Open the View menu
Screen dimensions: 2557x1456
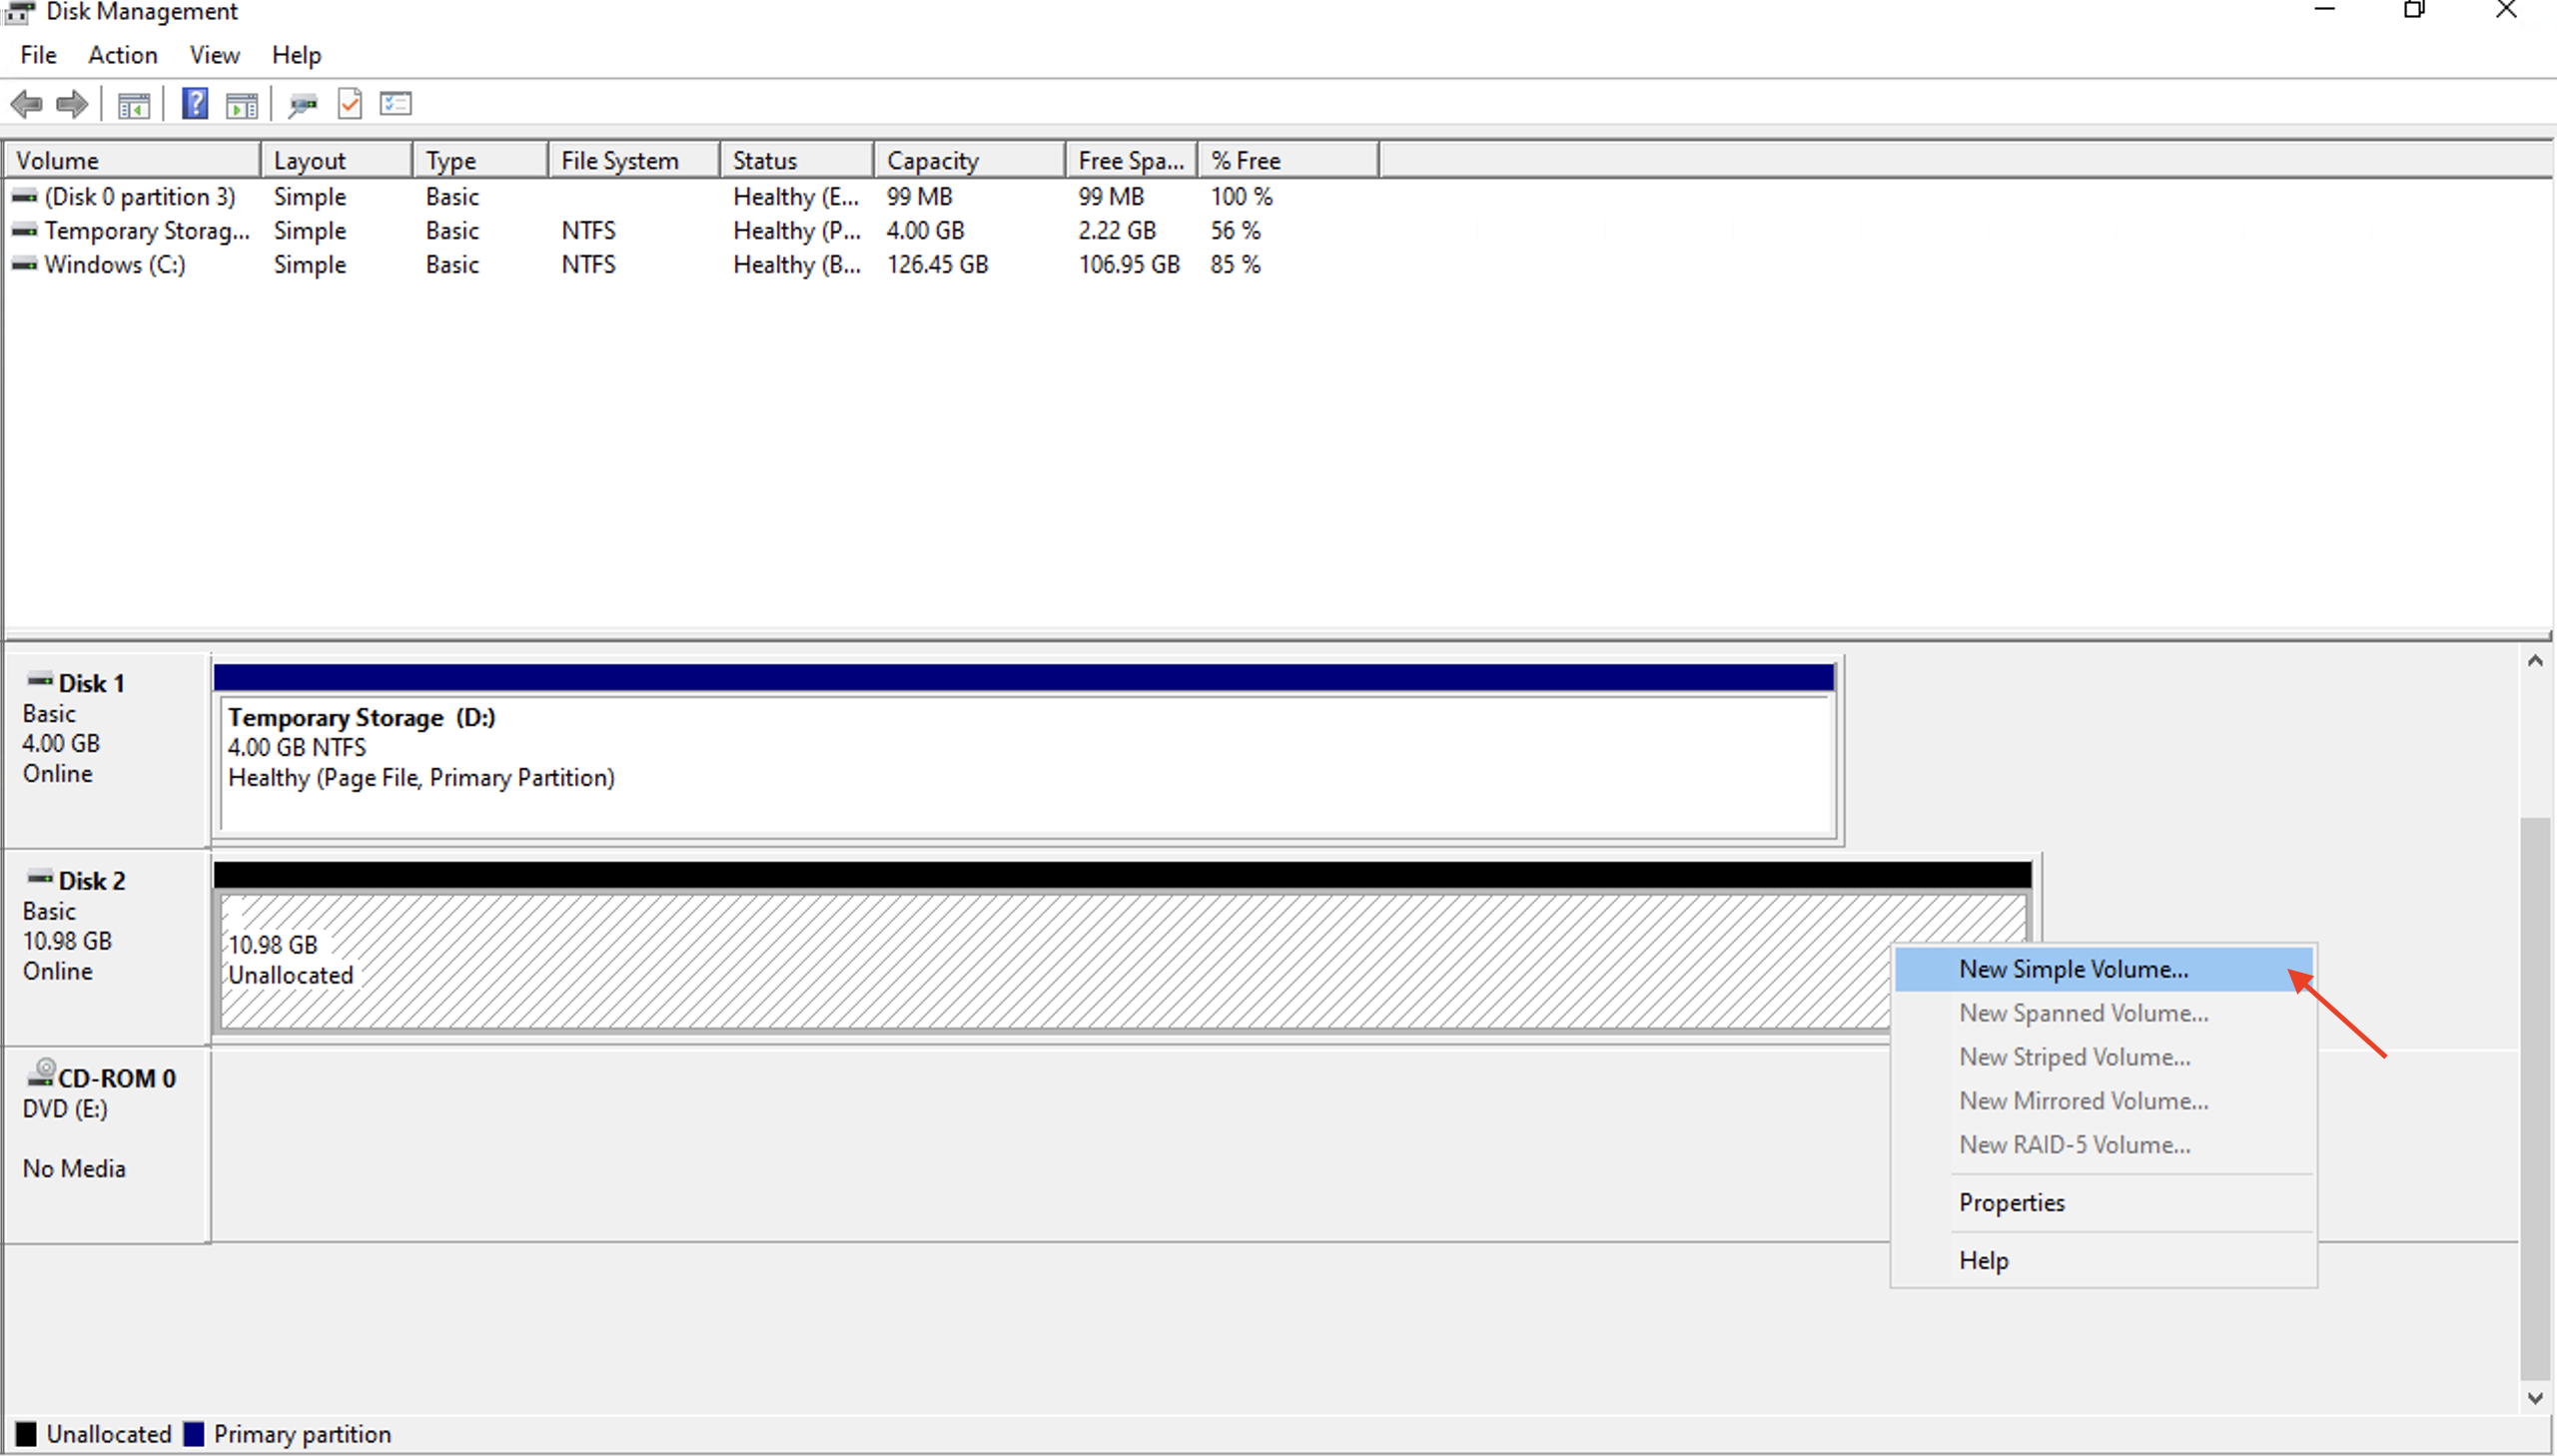215,55
